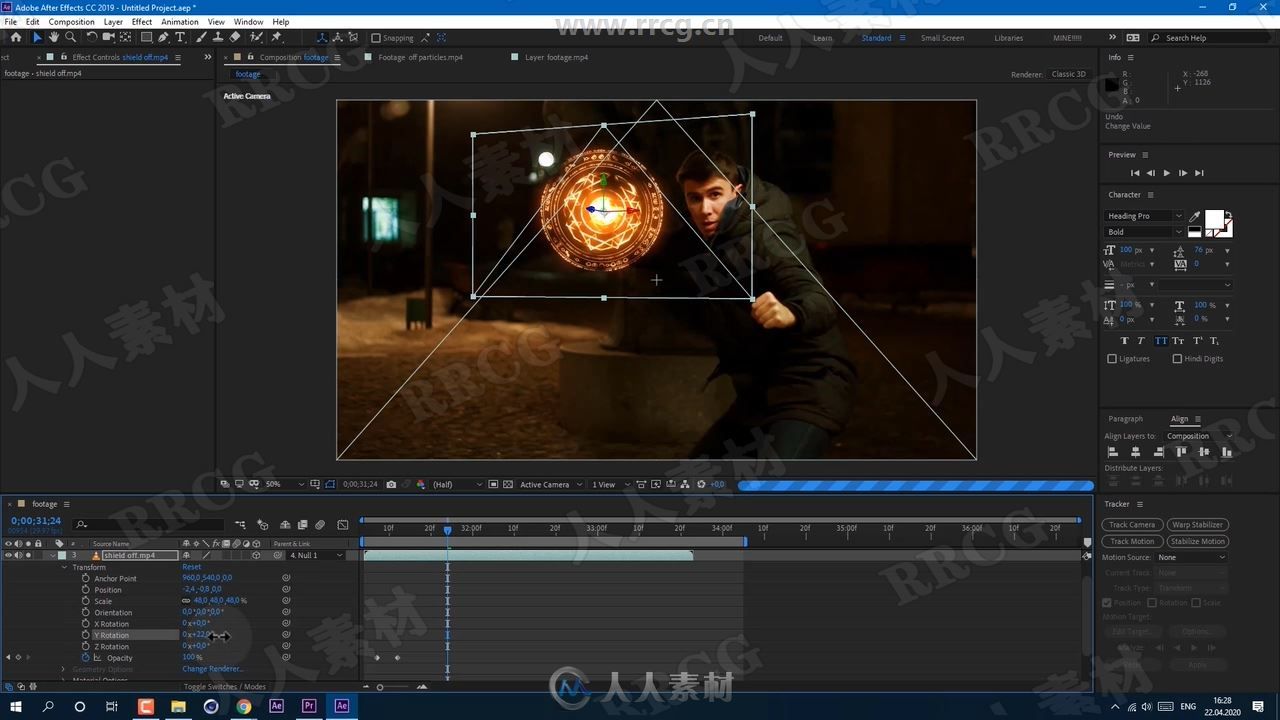The height and width of the screenshot is (720, 1280).
Task: Open the Effect menu
Action: pos(142,21)
